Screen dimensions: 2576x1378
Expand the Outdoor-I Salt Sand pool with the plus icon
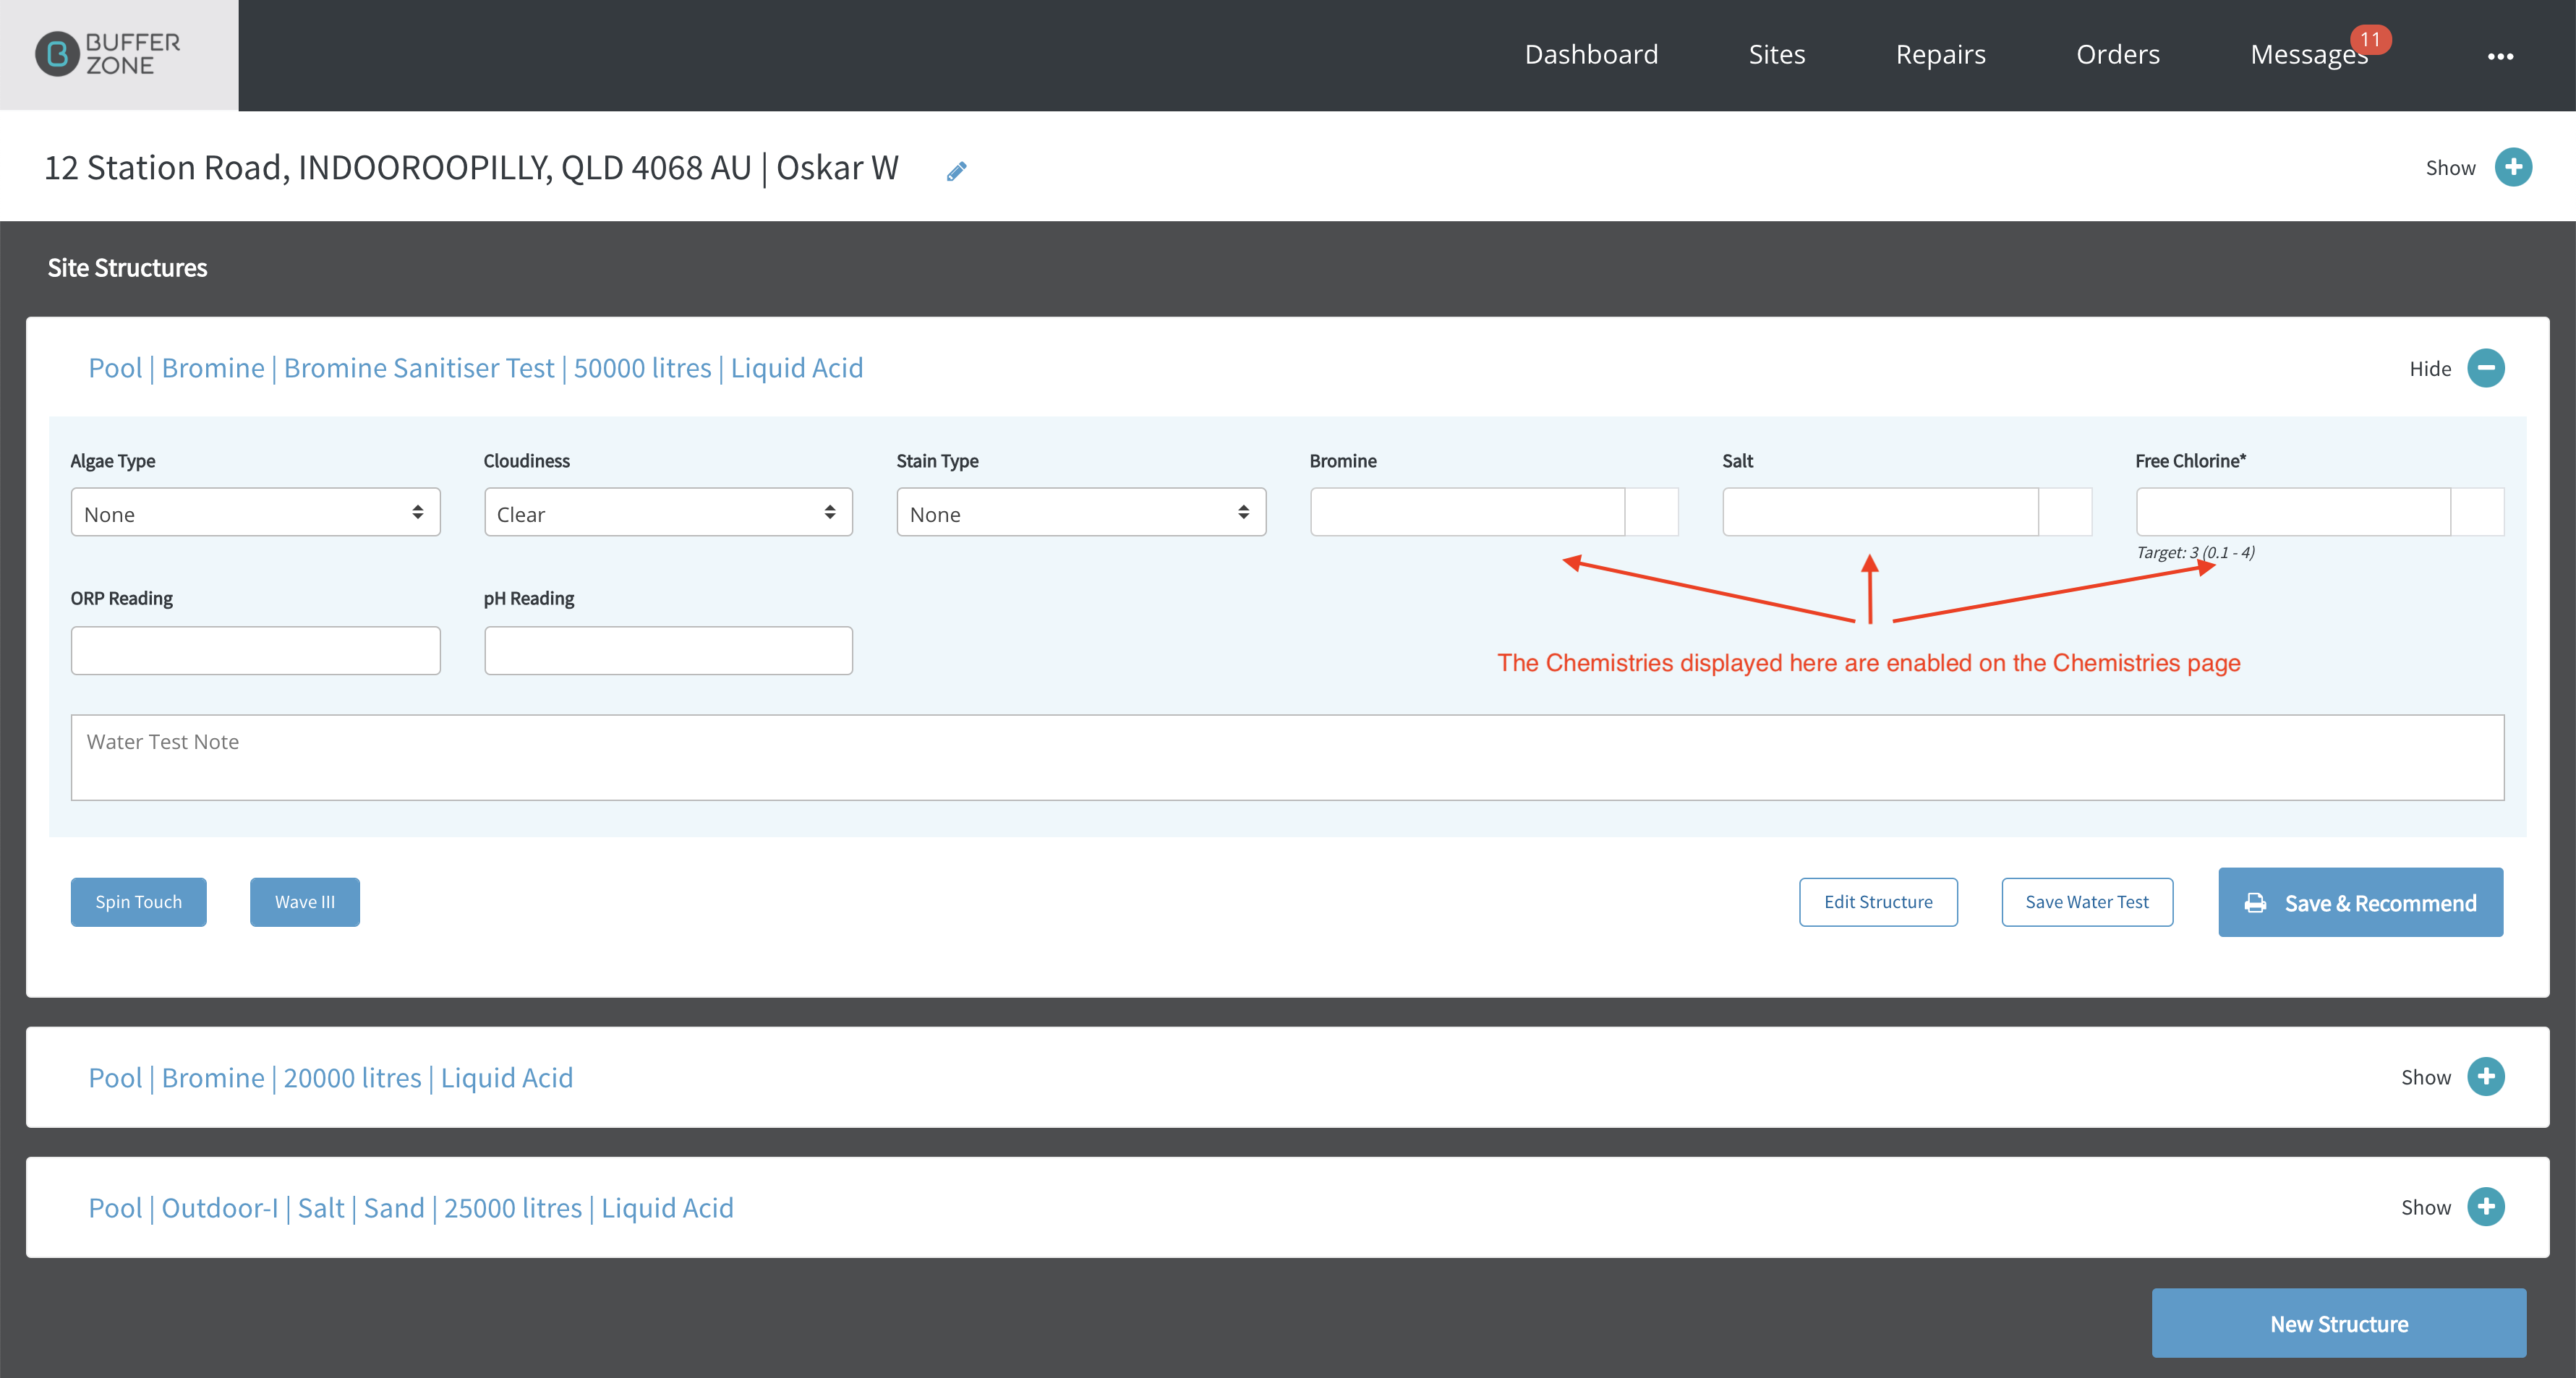[2485, 1207]
